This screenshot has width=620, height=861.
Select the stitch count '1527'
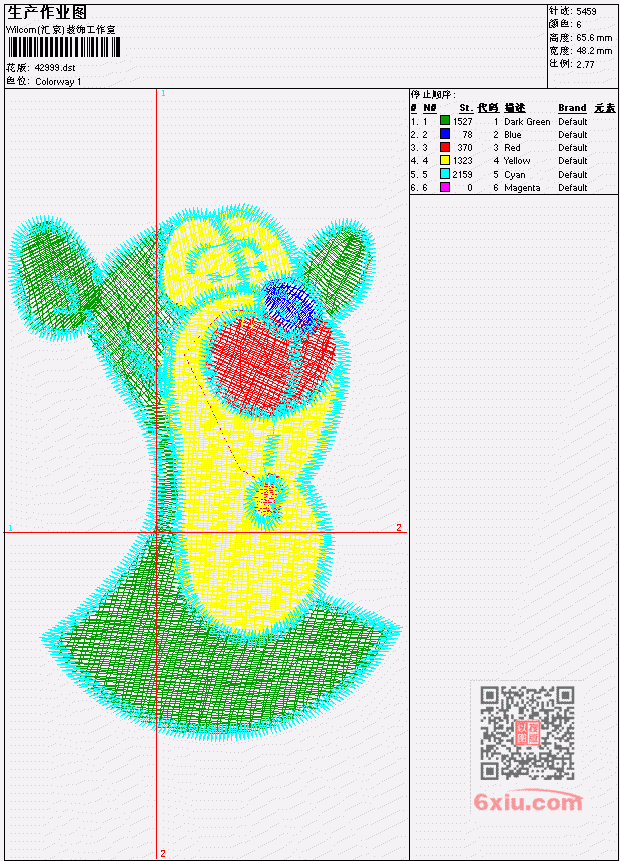[462, 121]
